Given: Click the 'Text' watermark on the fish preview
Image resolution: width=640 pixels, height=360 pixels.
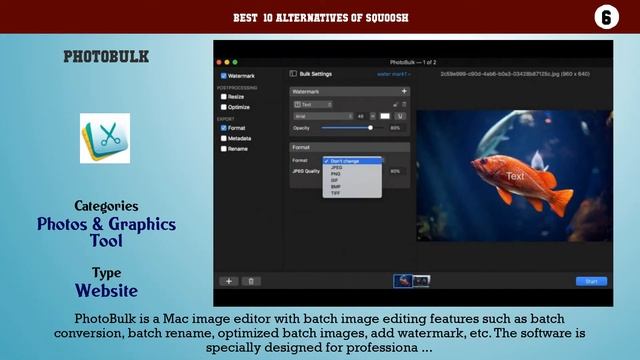Looking at the screenshot, I should pyautogui.click(x=515, y=176).
